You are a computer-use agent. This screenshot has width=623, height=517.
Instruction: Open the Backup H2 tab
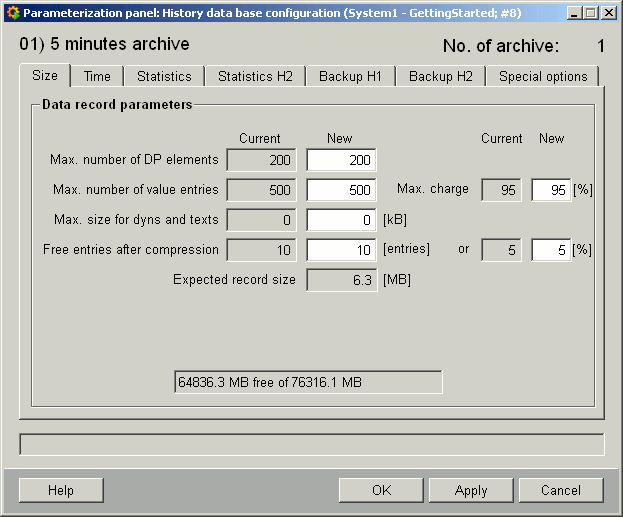coord(441,76)
